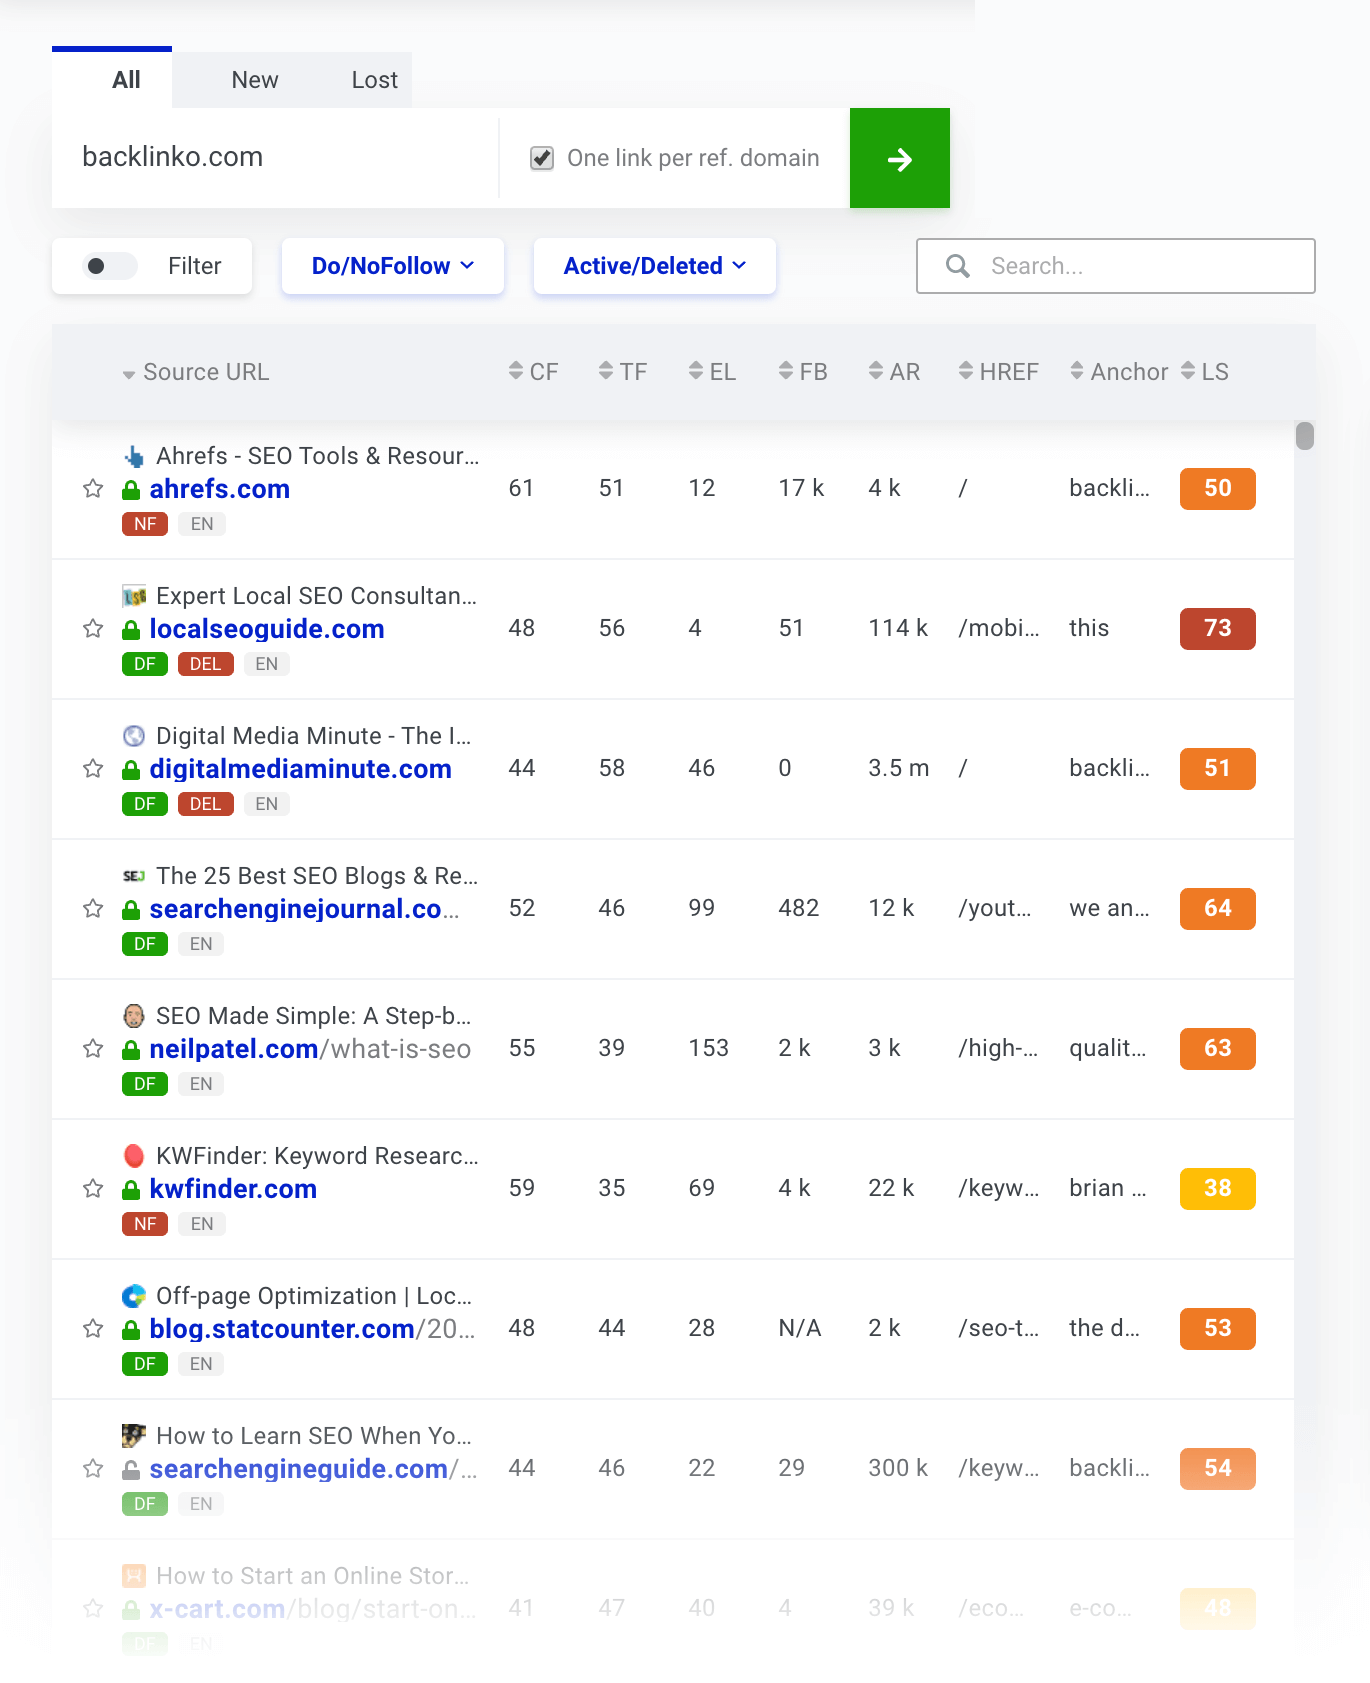Click the orange LS score 50
This screenshot has height=1683, width=1370.
(x=1217, y=489)
